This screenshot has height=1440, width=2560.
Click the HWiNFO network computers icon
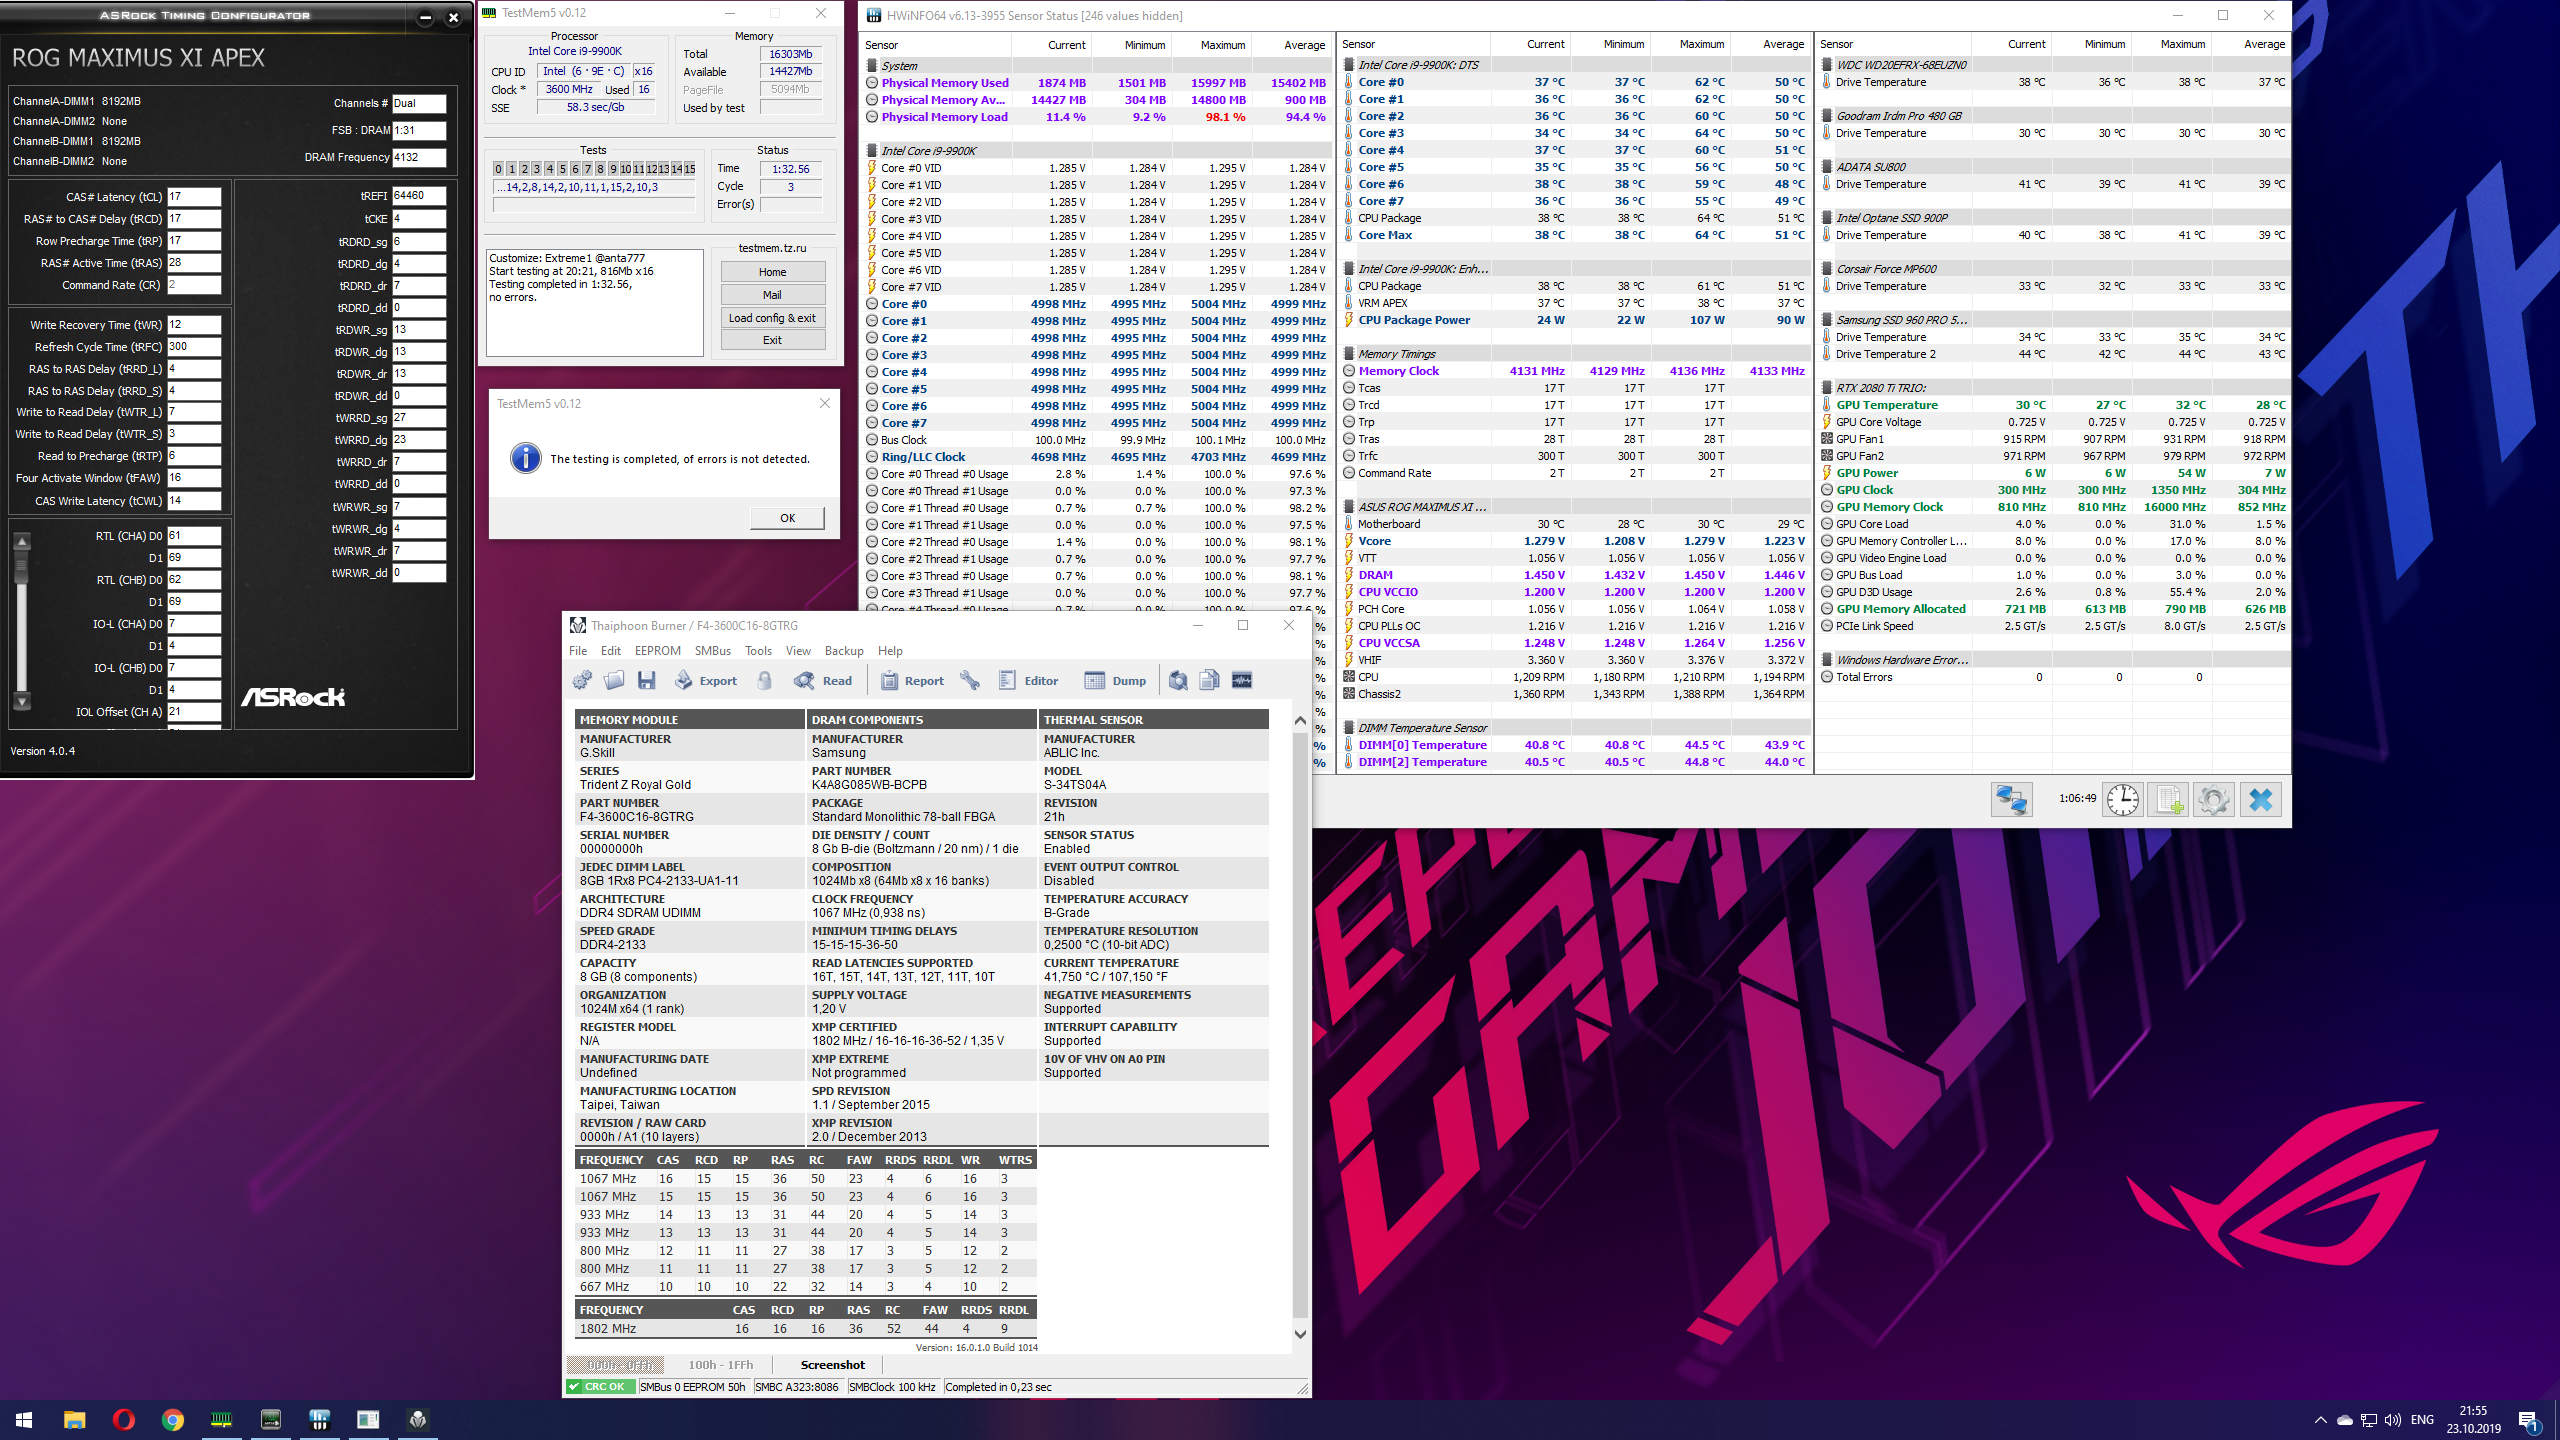(2011, 800)
